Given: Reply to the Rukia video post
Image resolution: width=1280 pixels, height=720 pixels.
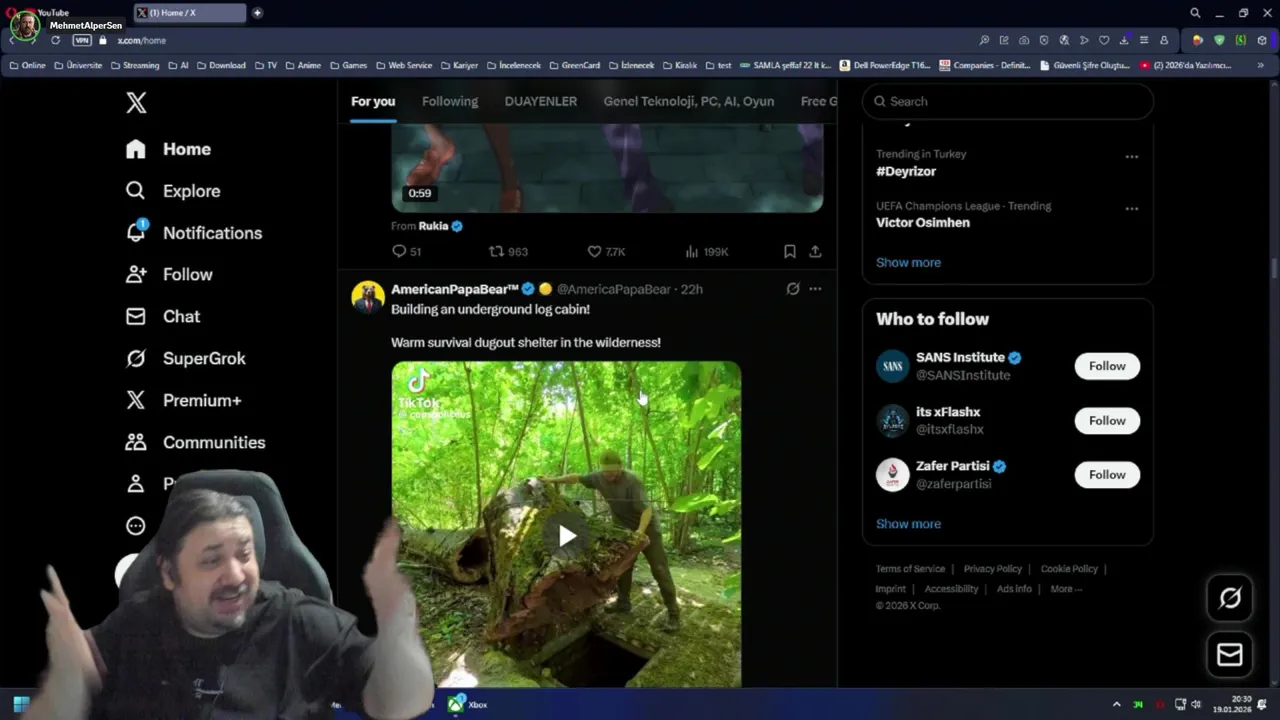Looking at the screenshot, I should pos(406,251).
